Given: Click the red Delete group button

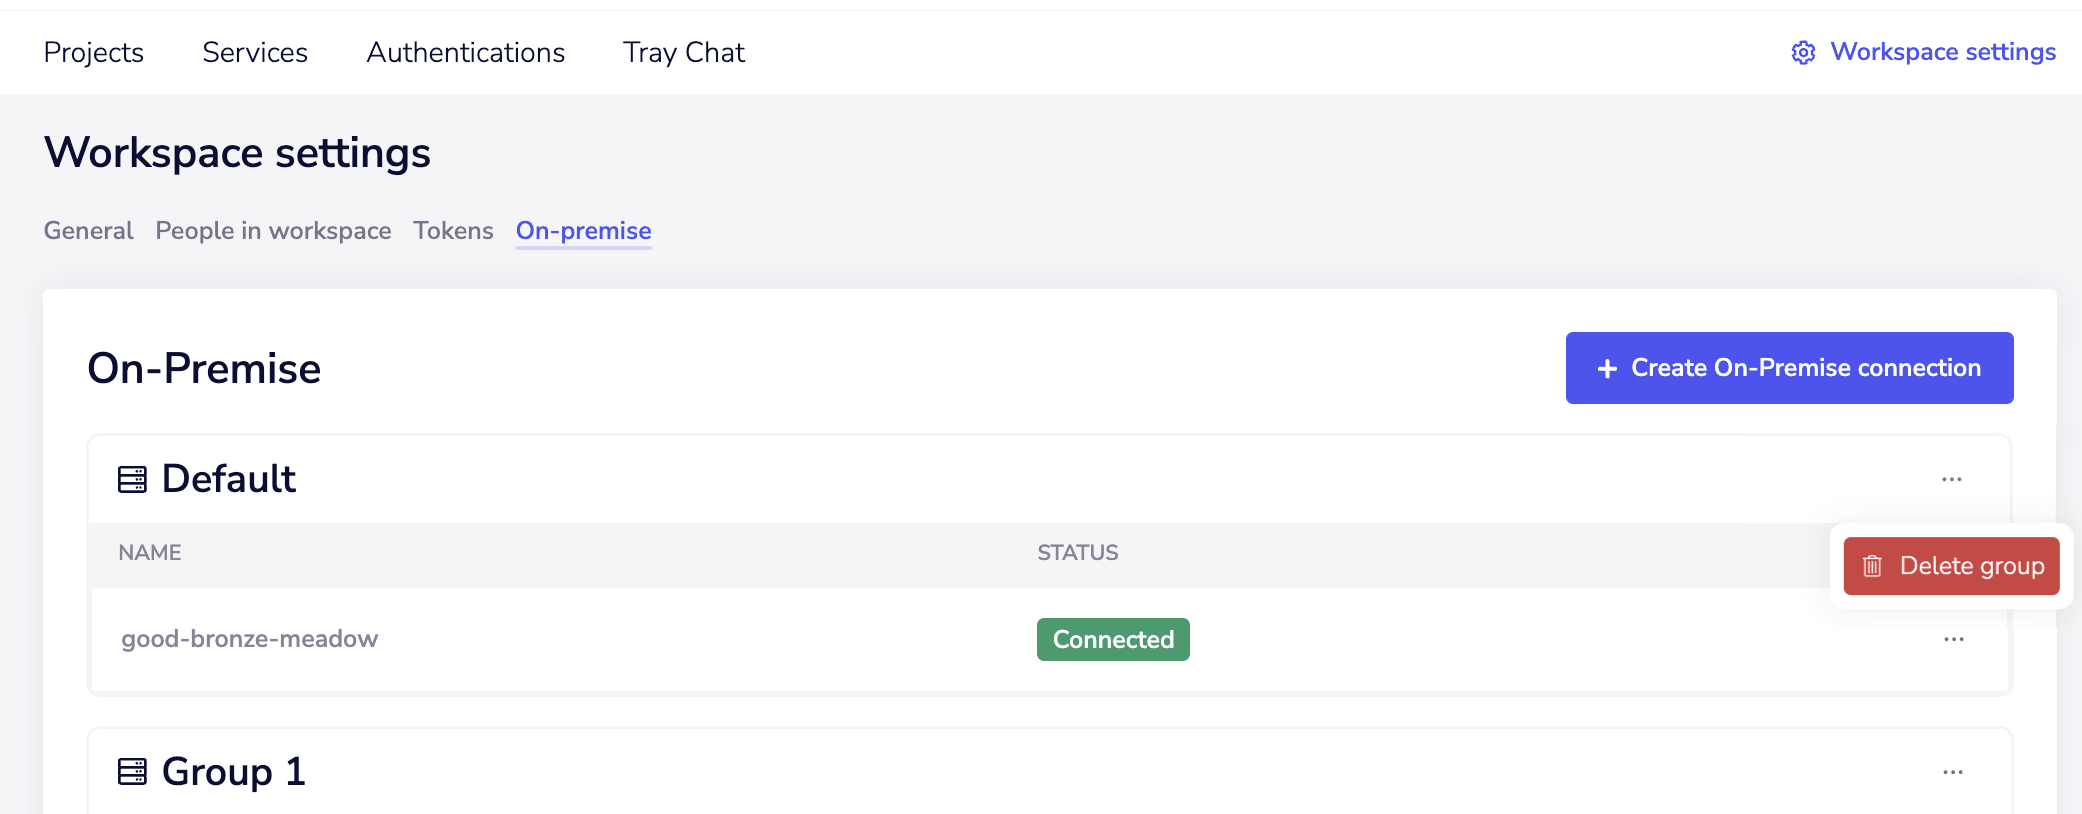Looking at the screenshot, I should (1951, 566).
